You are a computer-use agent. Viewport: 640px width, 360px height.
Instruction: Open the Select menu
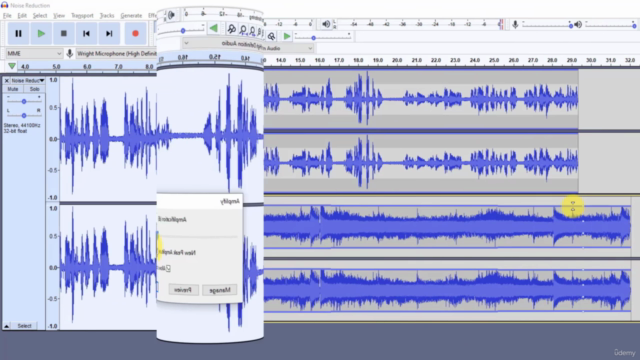(40, 16)
